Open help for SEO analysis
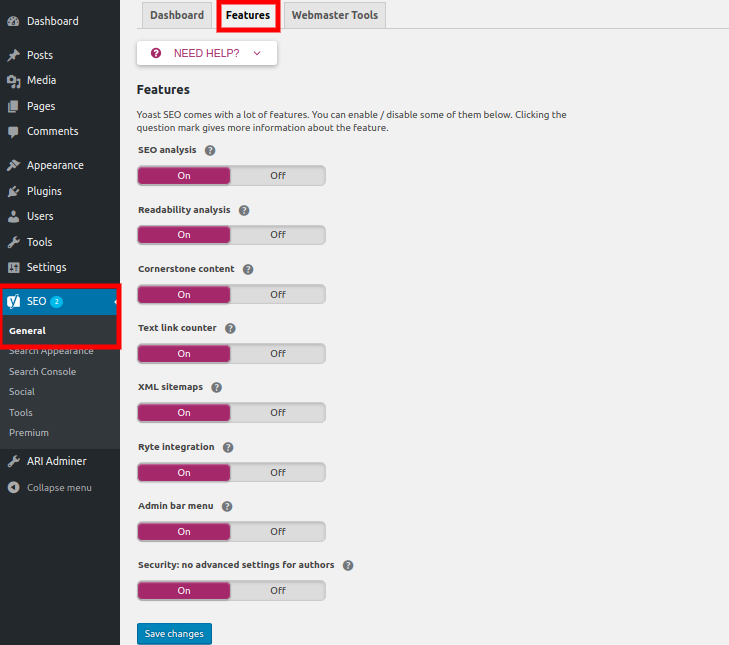 pos(210,150)
